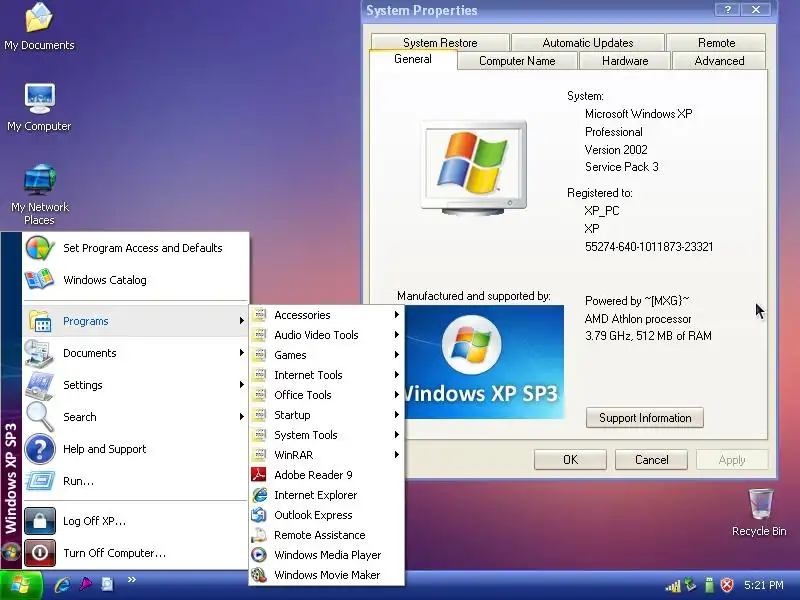Expand the Documents submenu arrow
Viewport: 800px width, 600px height.
(x=242, y=353)
